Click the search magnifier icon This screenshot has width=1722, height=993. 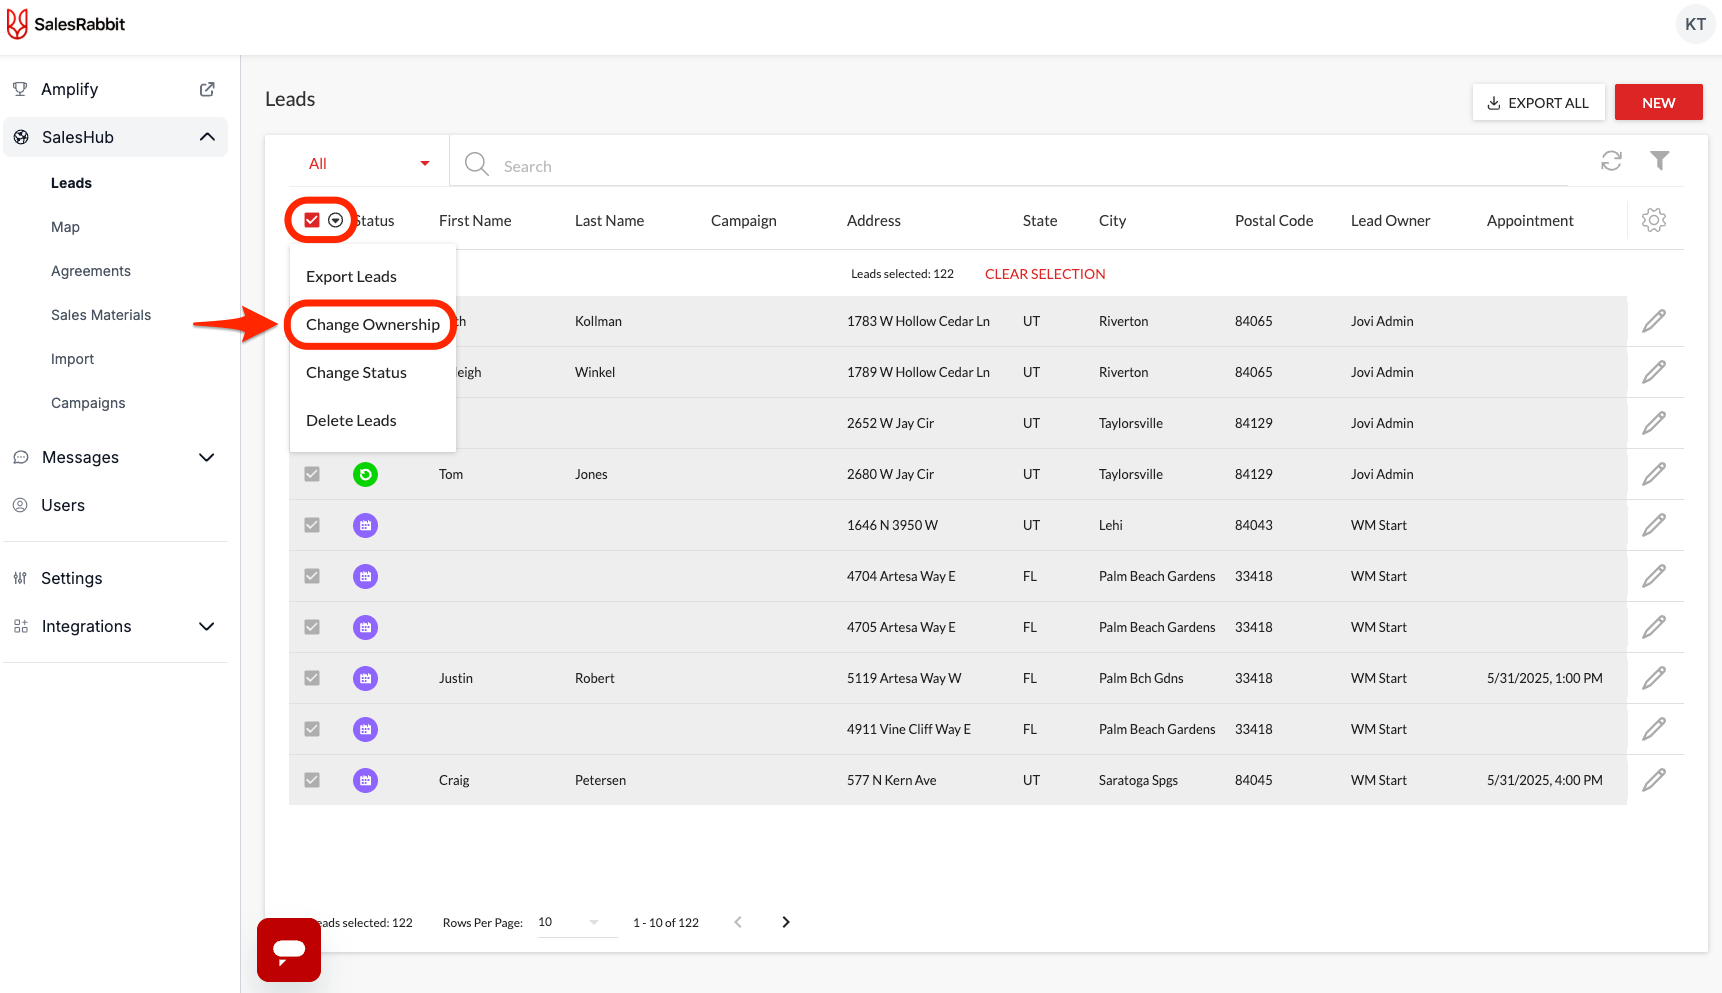point(477,164)
